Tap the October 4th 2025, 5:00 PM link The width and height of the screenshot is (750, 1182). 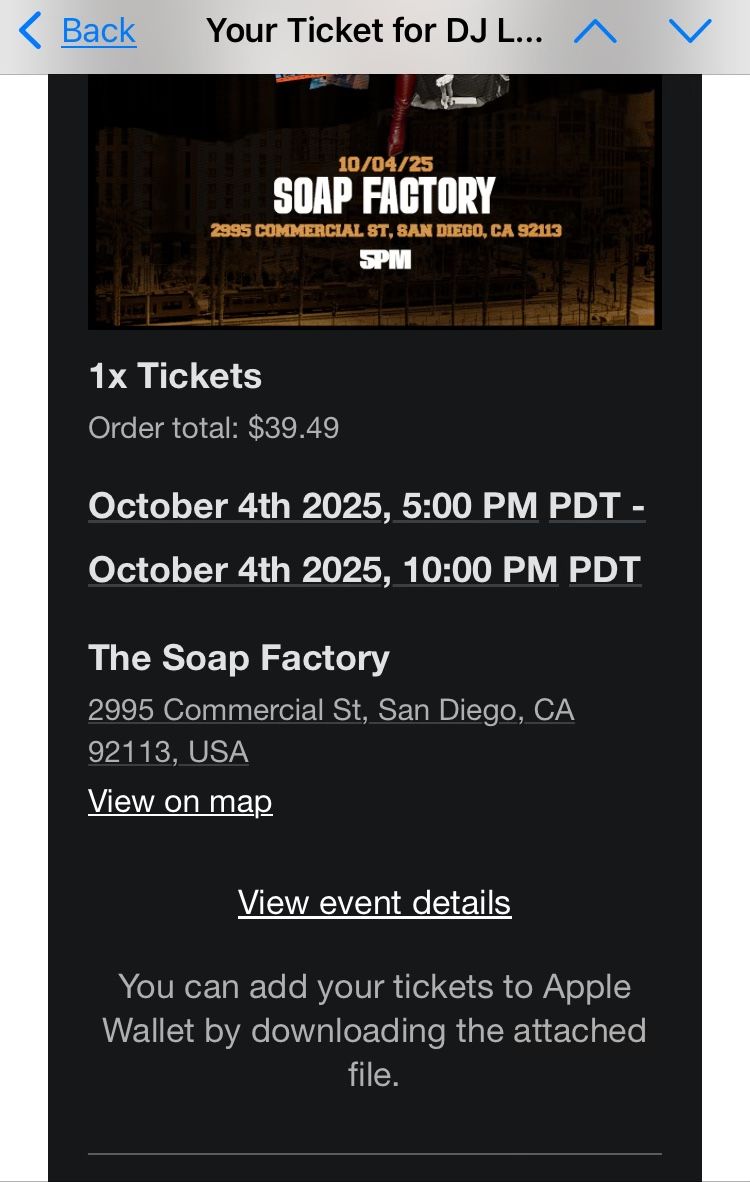tap(313, 506)
